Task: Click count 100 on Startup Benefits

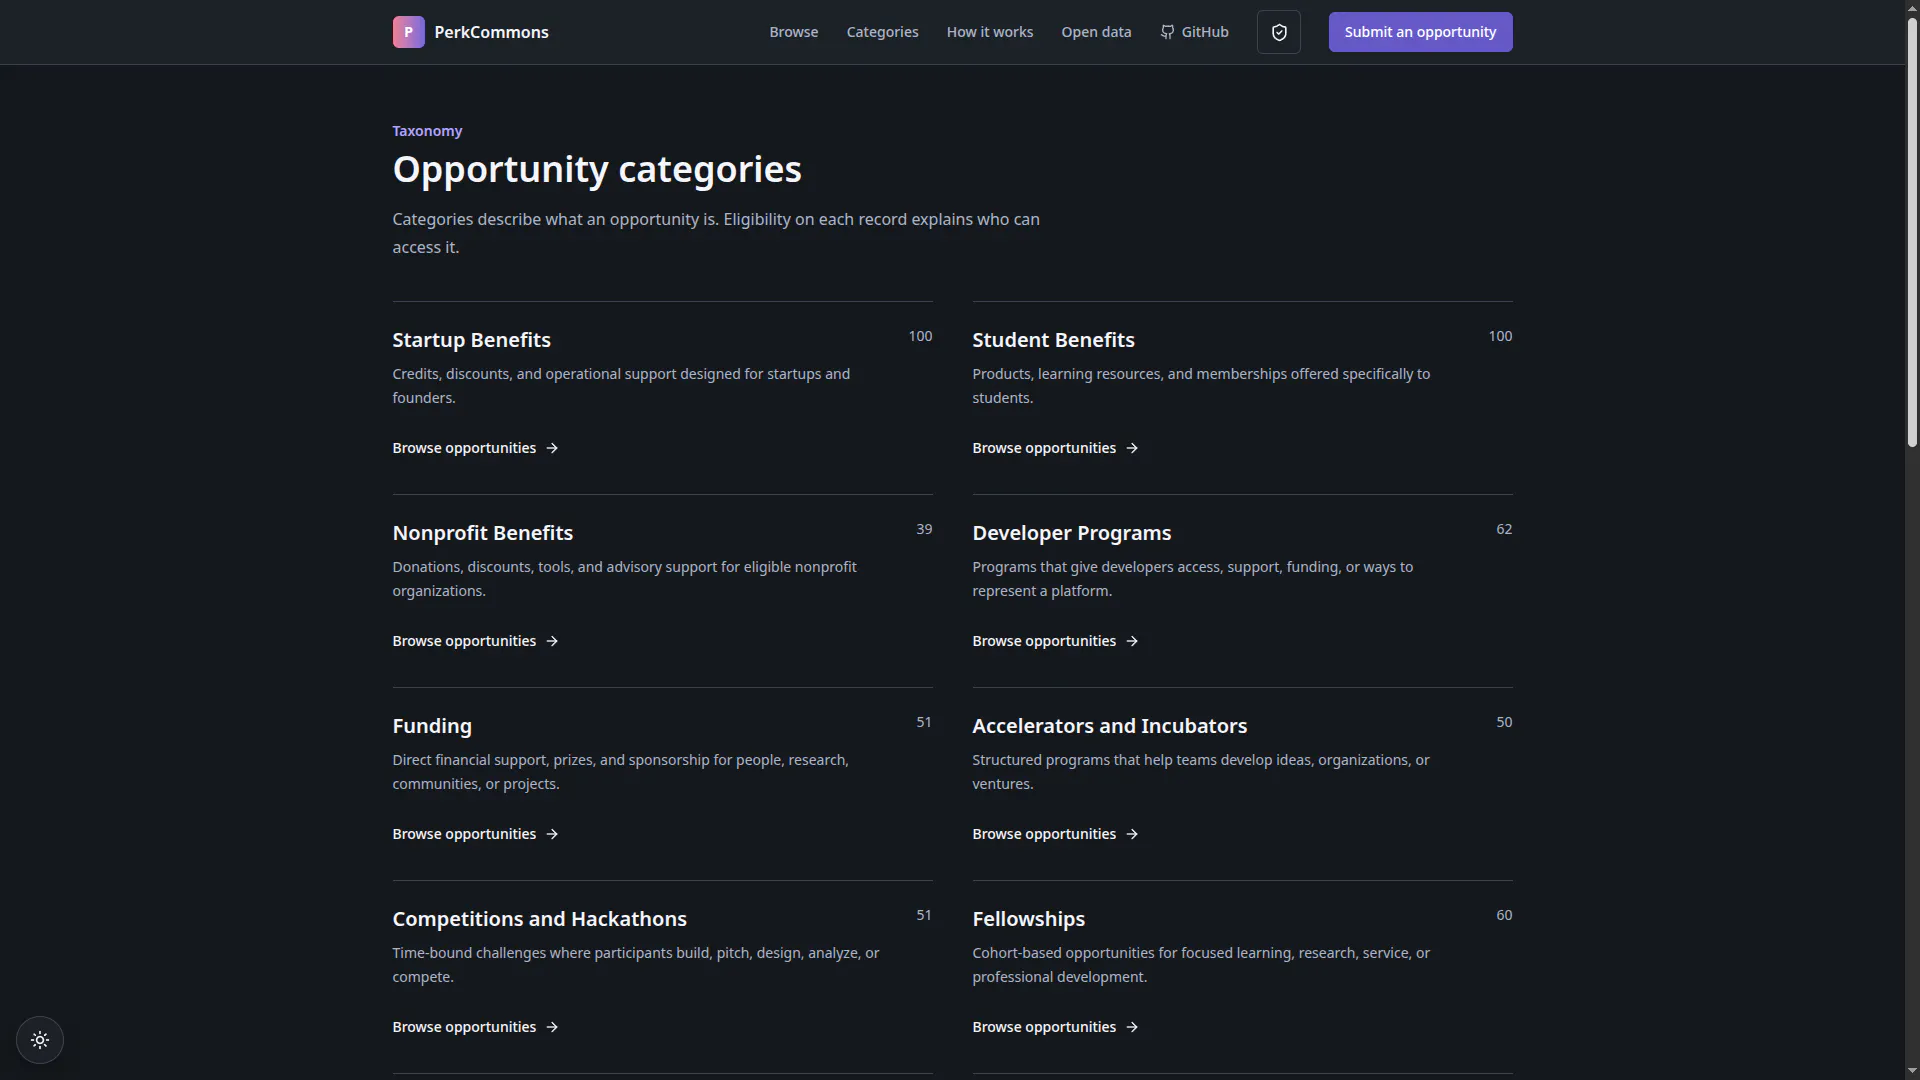Action: click(x=920, y=336)
